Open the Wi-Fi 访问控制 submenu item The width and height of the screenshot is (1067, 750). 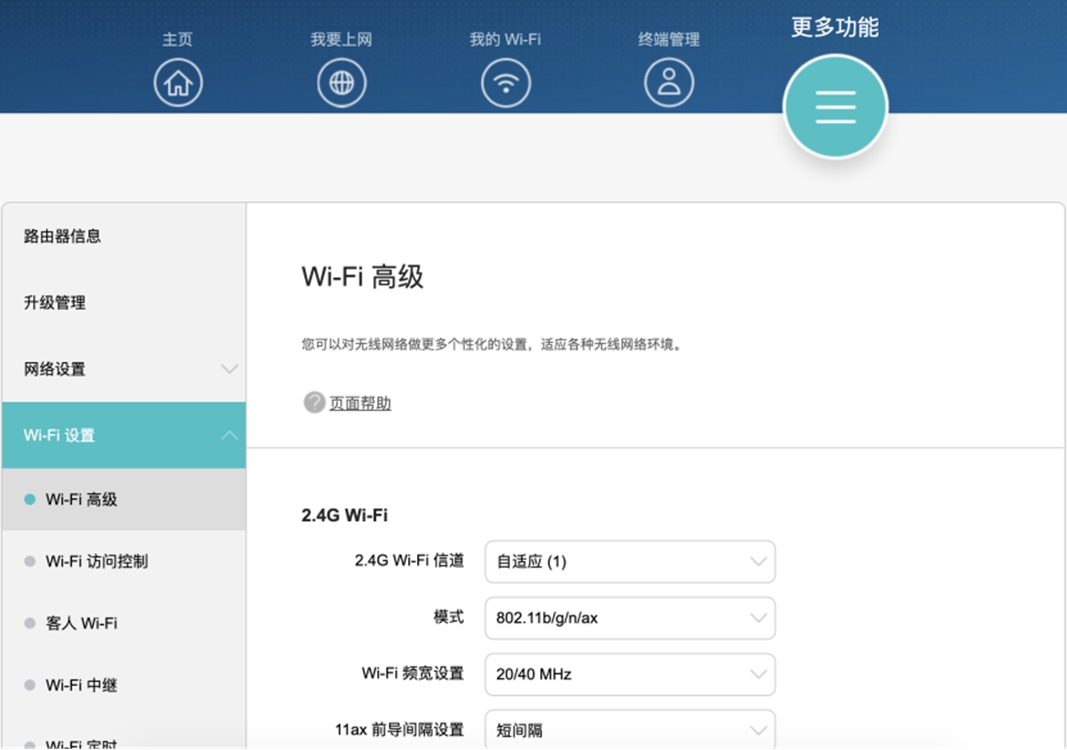(123, 561)
